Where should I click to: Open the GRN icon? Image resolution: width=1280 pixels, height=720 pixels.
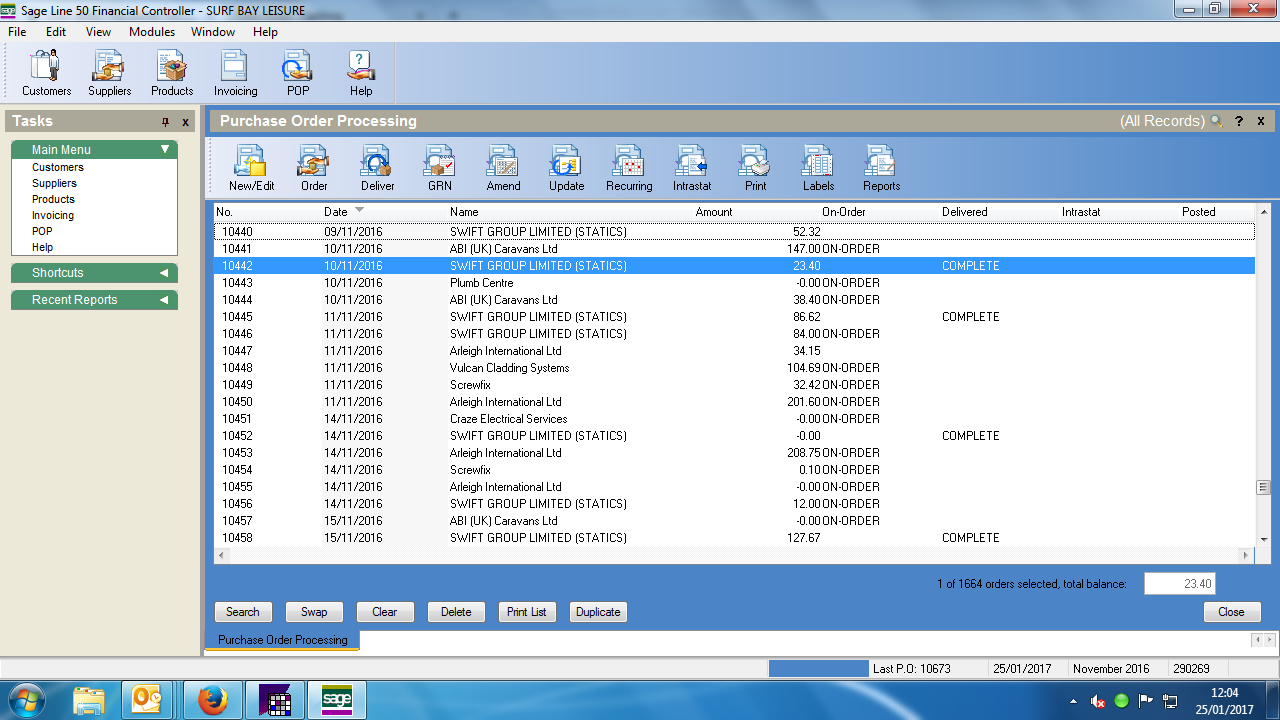440,167
